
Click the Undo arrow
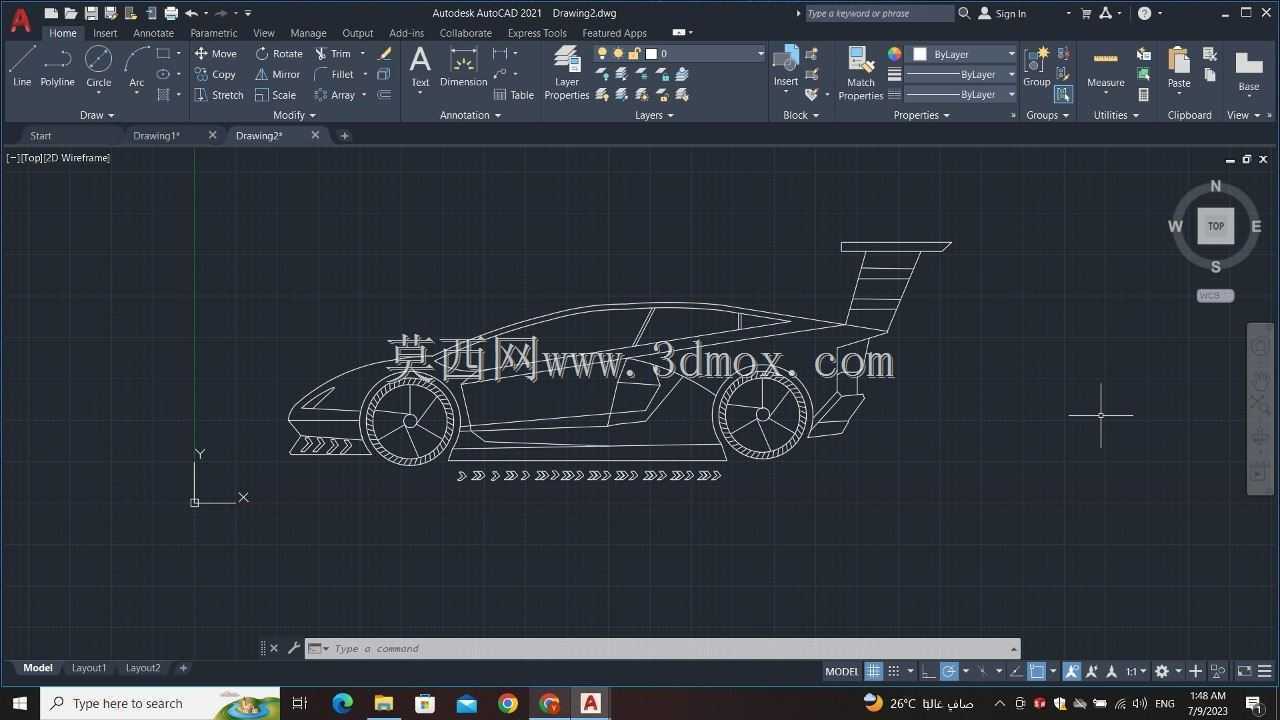[x=191, y=13]
